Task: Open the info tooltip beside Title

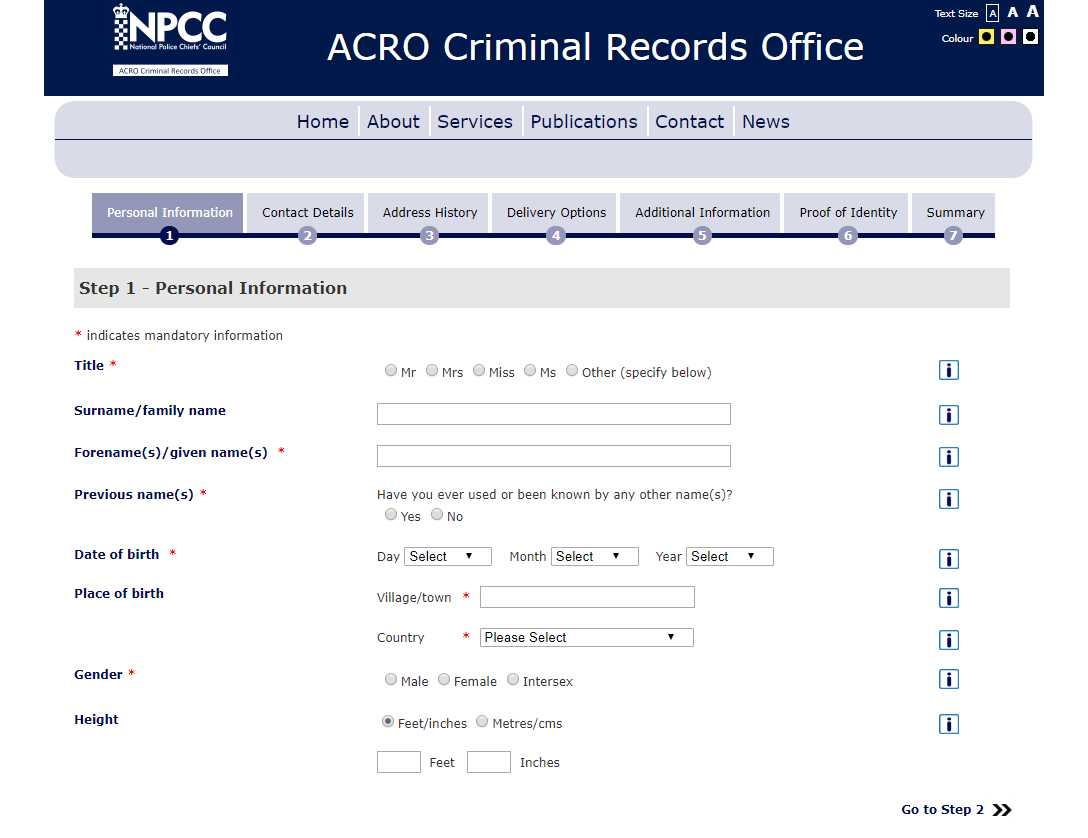Action: tap(948, 369)
